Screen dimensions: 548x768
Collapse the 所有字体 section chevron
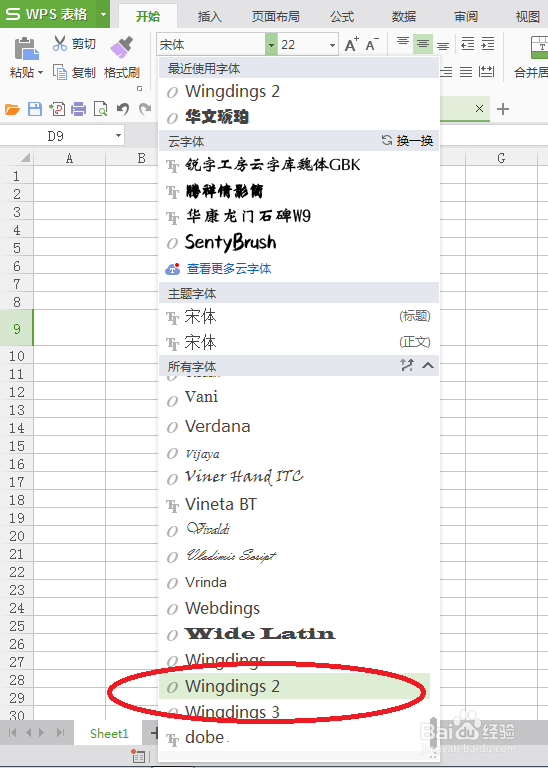(x=428, y=365)
